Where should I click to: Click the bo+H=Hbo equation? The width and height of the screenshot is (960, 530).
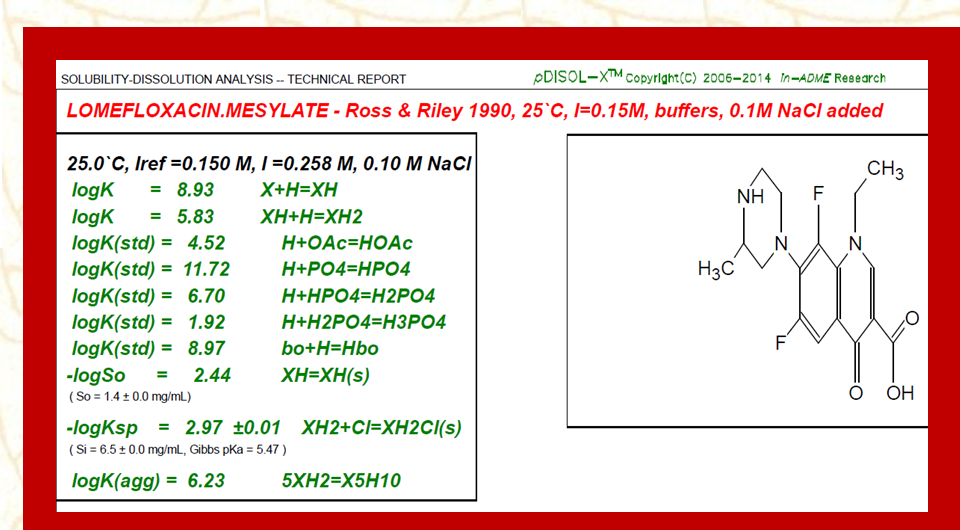[330, 349]
